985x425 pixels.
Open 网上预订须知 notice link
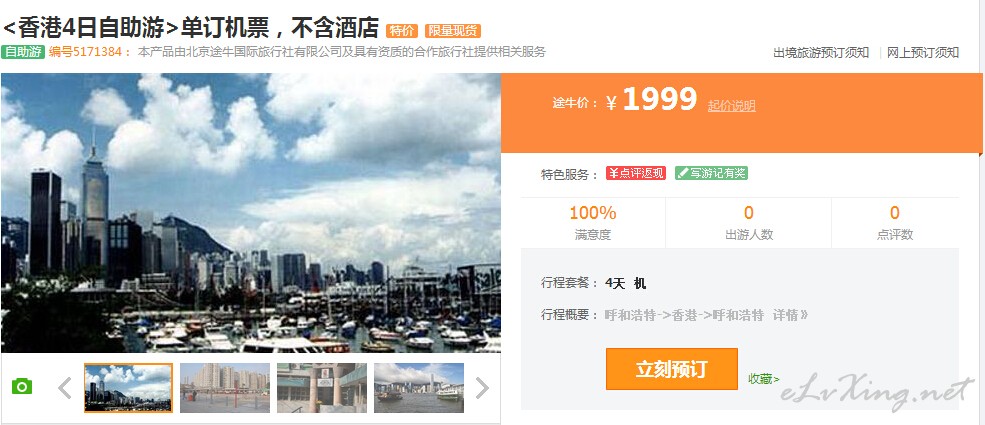coord(923,53)
